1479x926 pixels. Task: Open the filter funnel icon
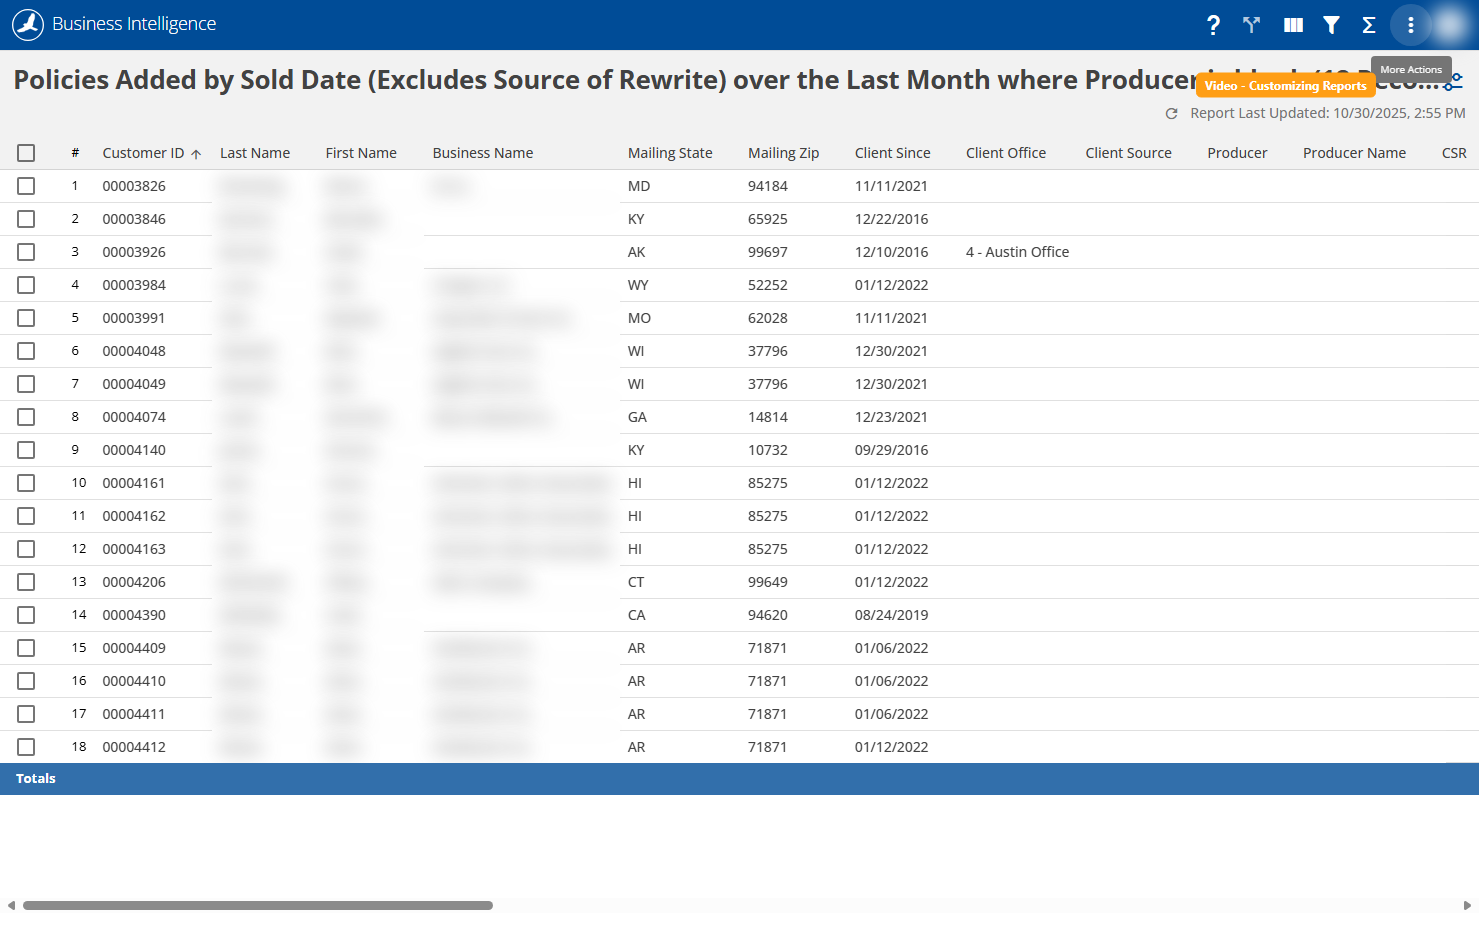coord(1331,25)
